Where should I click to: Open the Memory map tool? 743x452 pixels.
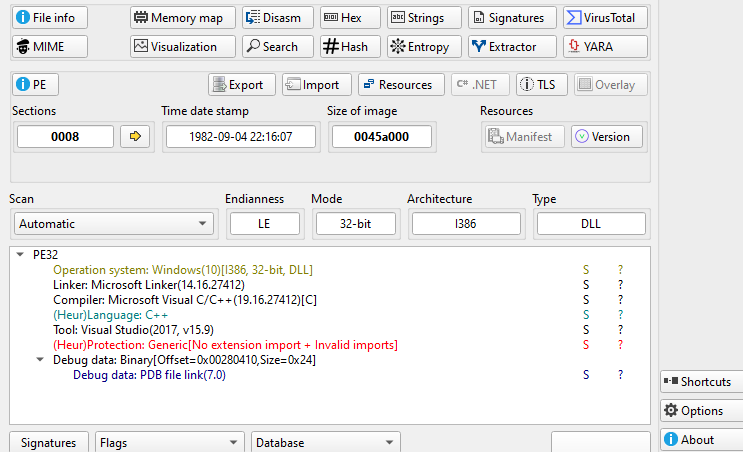[183, 18]
